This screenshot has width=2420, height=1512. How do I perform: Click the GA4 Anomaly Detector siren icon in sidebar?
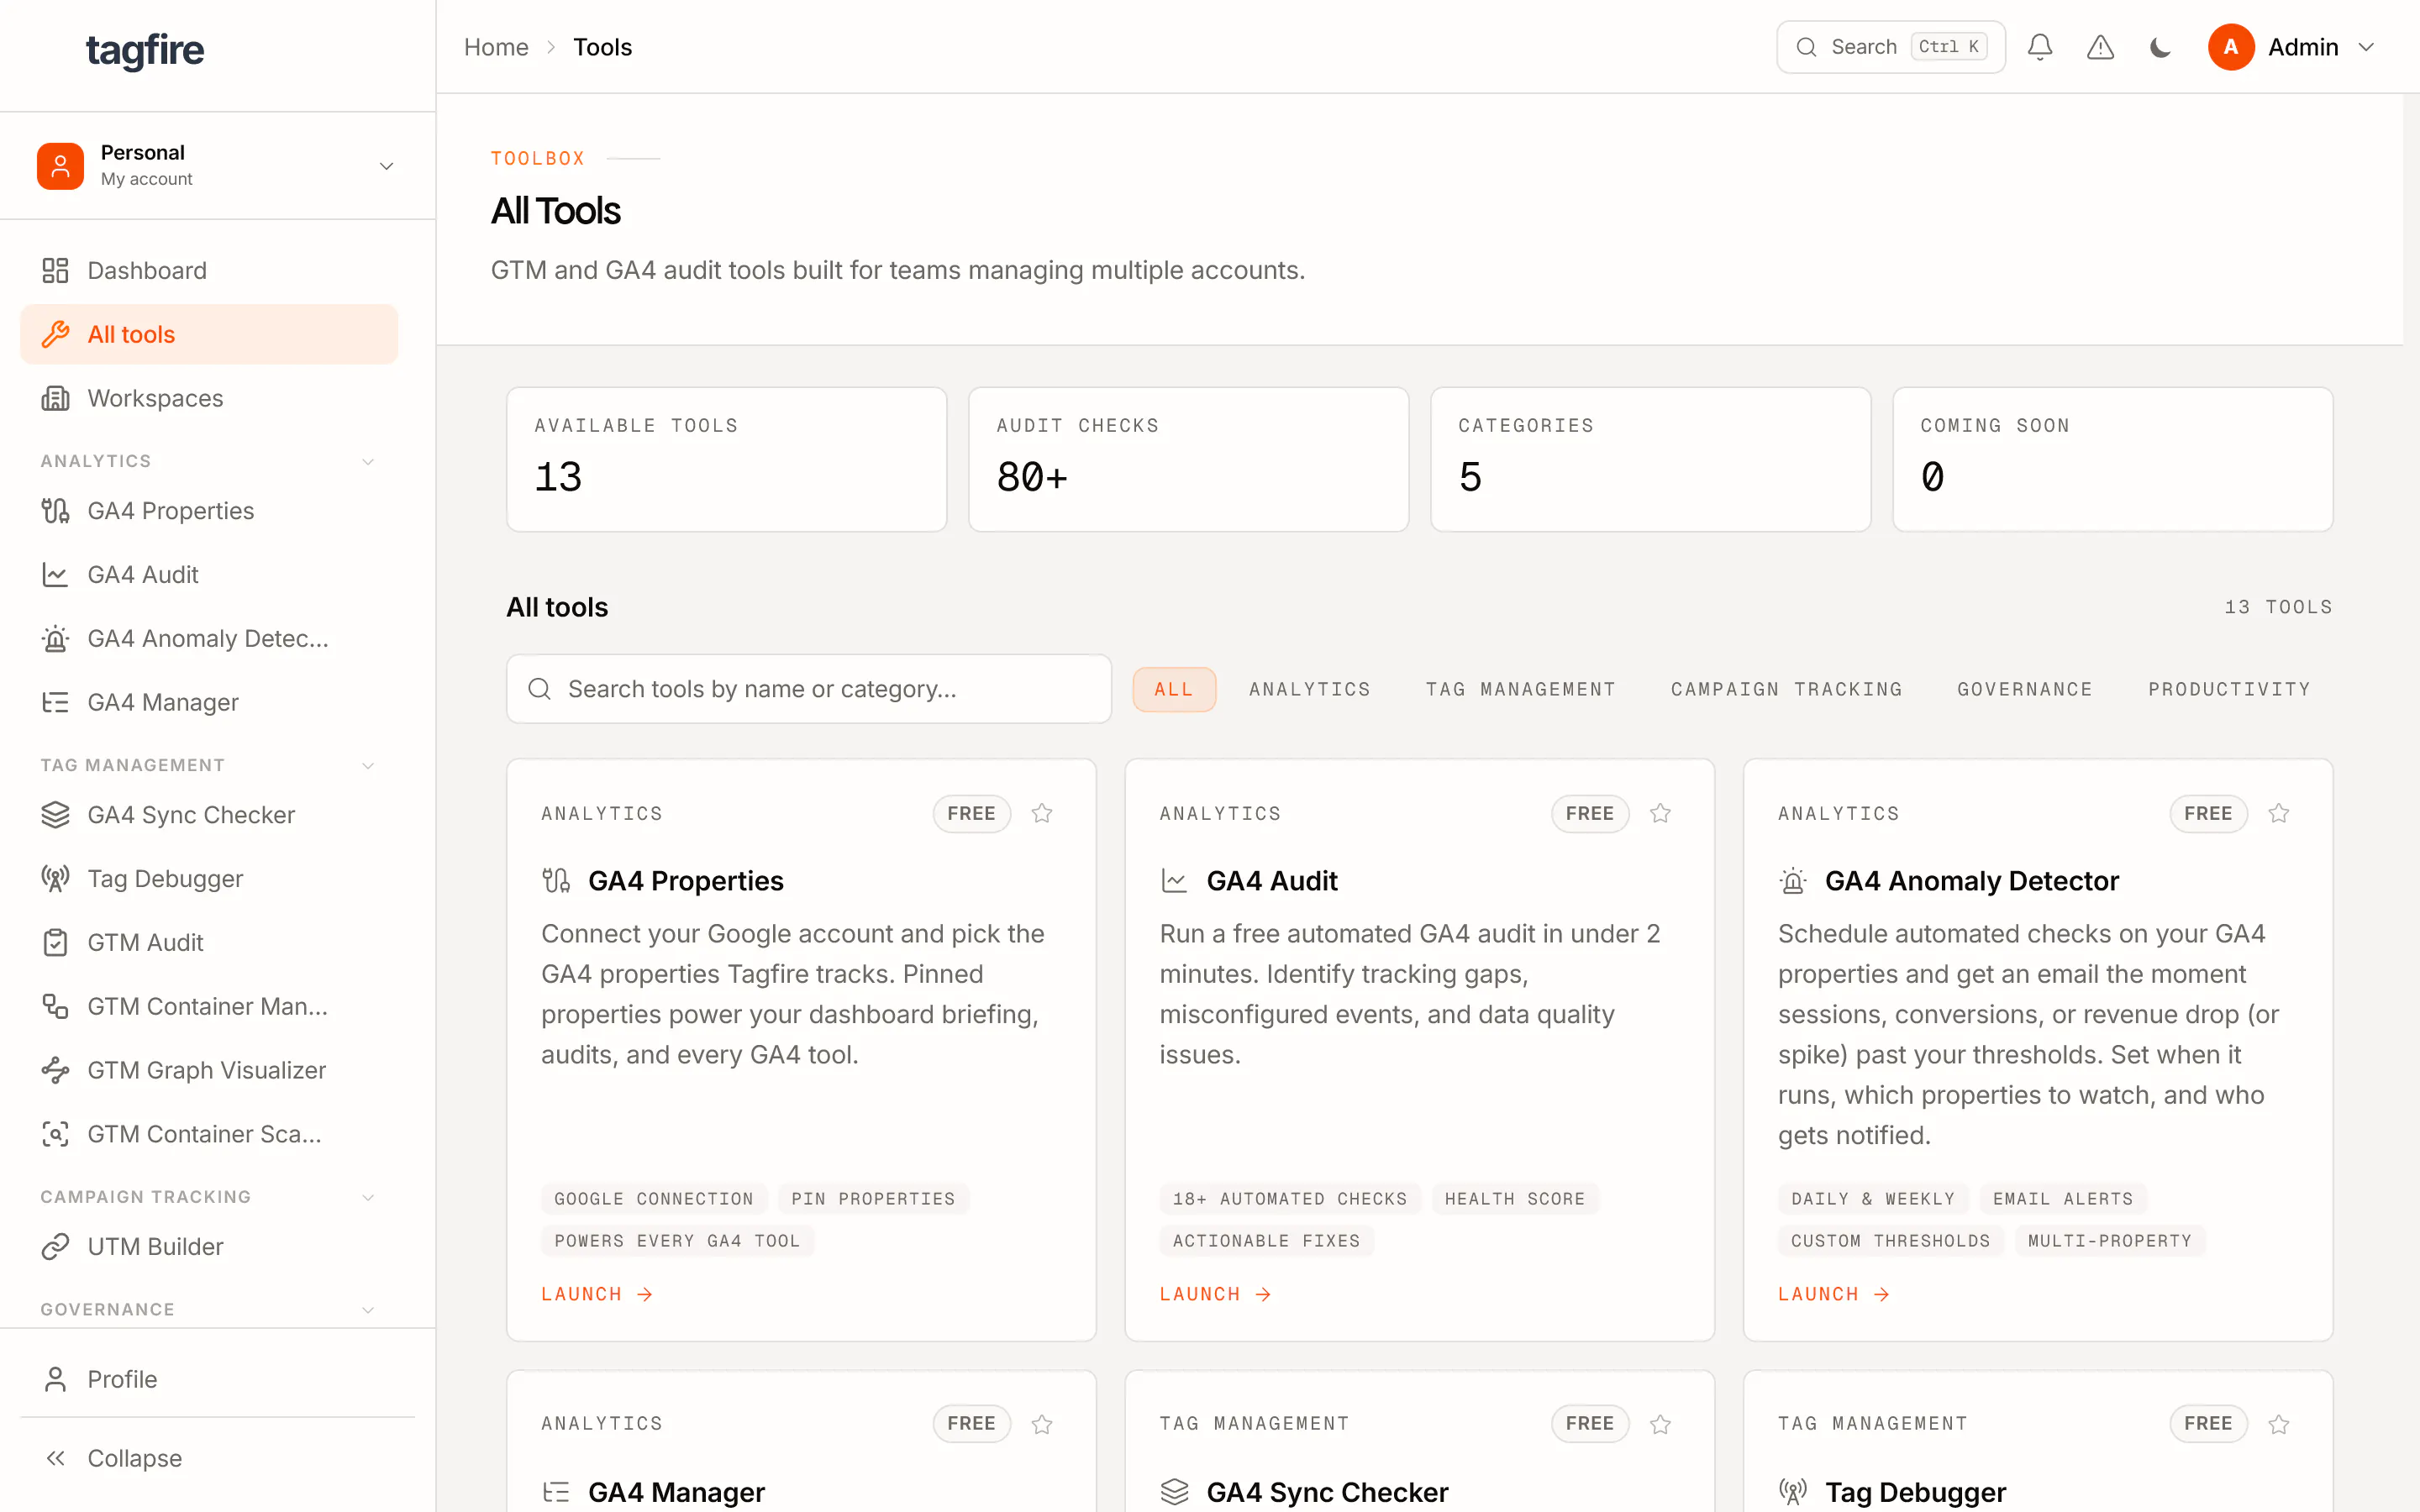click(x=55, y=639)
